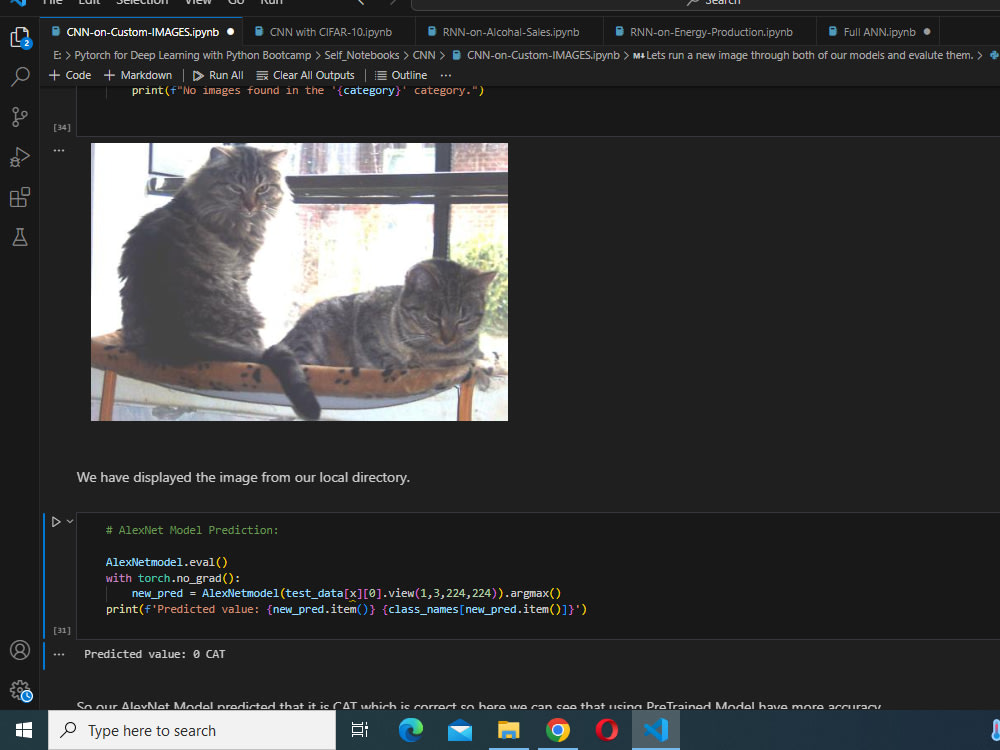The width and height of the screenshot is (1000, 750).
Task: Select 'Self_Notebooks' in the breadcrumb
Action: [362, 55]
